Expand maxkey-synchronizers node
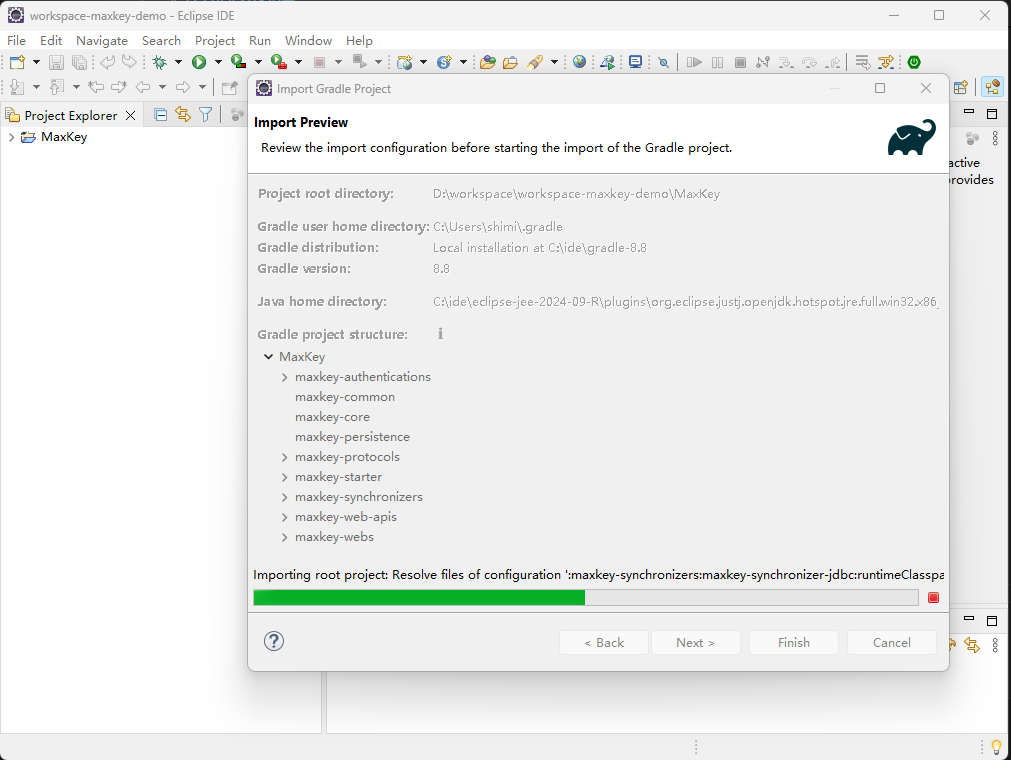 pyautogui.click(x=284, y=497)
